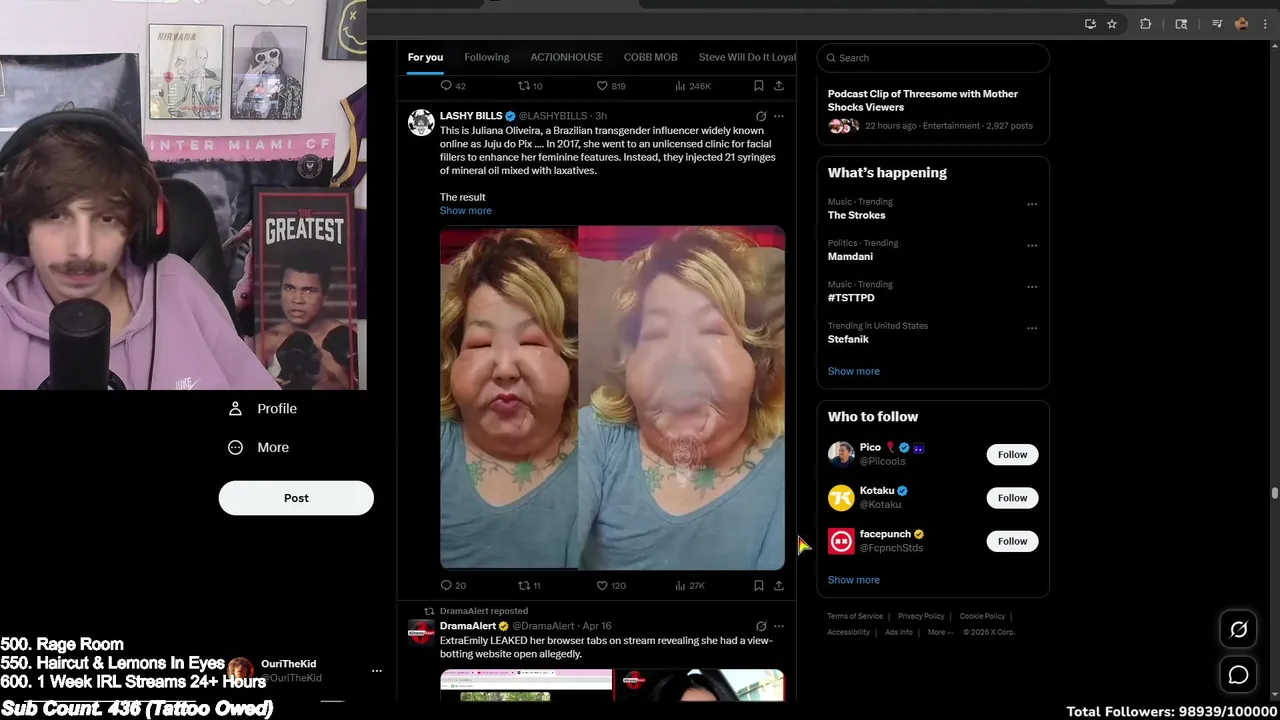Switch to the For you tab
The image size is (1280, 720).
[x=425, y=57]
